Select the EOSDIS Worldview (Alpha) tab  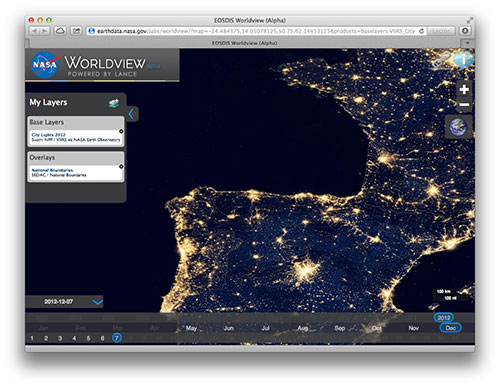tap(244, 43)
